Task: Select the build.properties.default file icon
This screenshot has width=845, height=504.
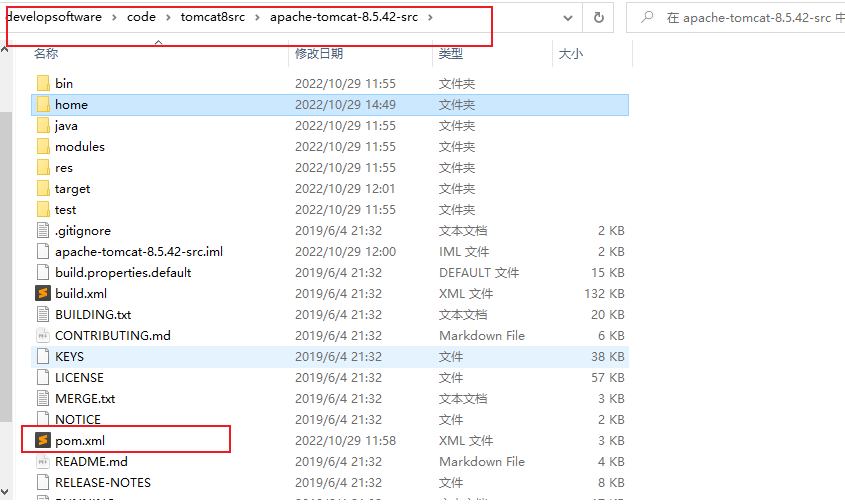Action: [43, 273]
